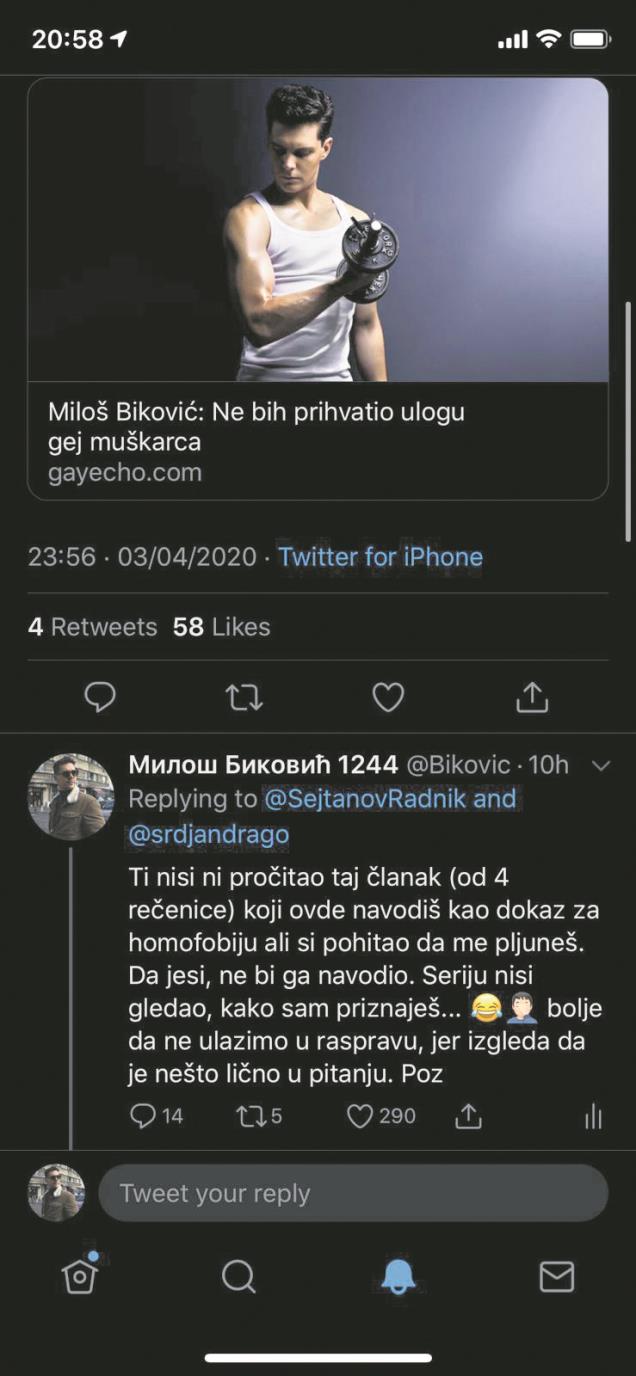Open the Messages envelope tab
Screen dimensions: 636x1376
(556, 1275)
